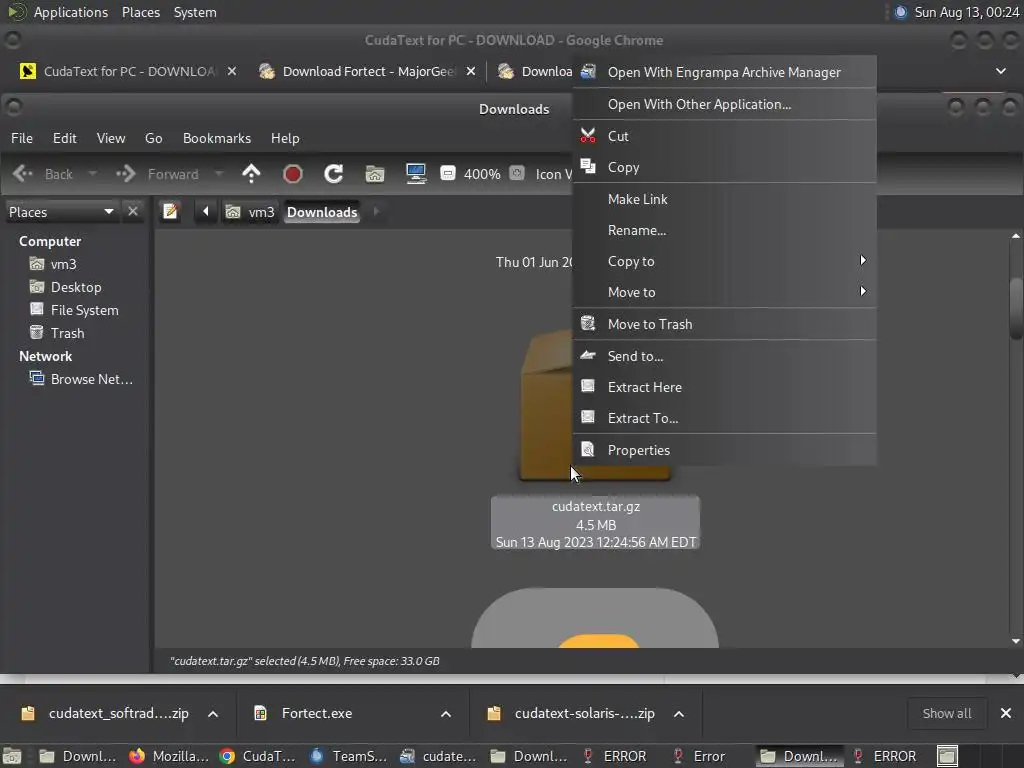The height and width of the screenshot is (768, 1024).
Task: Choose Rename... from the context menu
Action: click(x=724, y=230)
